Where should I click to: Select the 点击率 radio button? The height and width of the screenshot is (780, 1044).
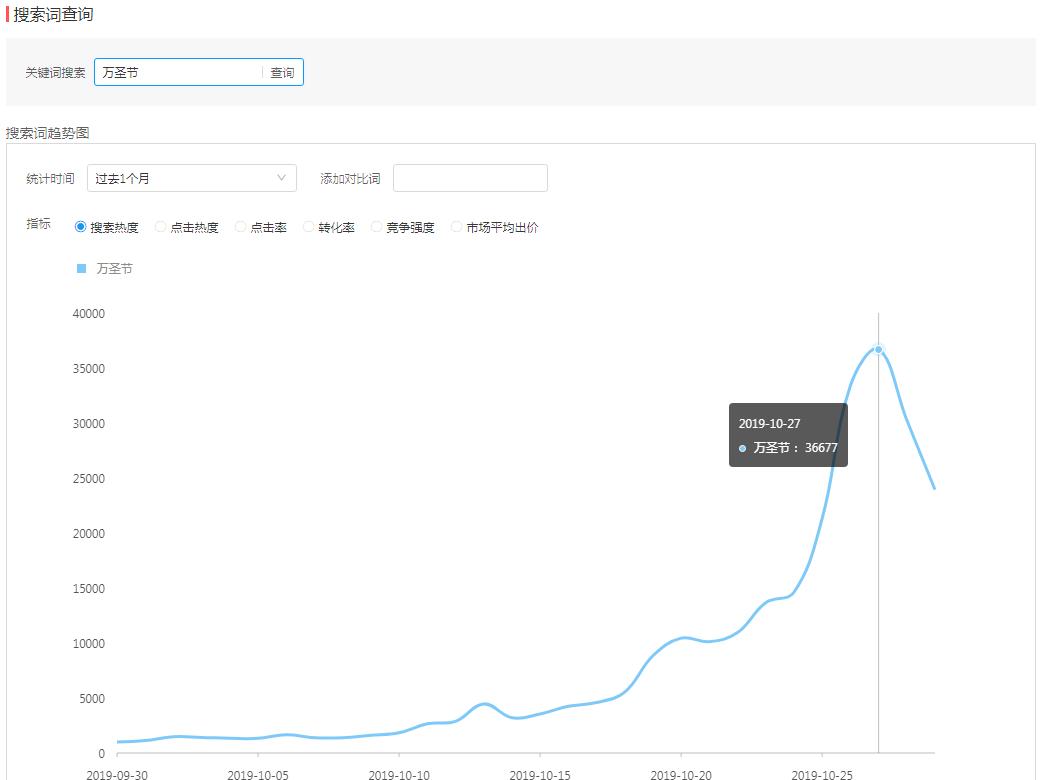tap(240, 227)
